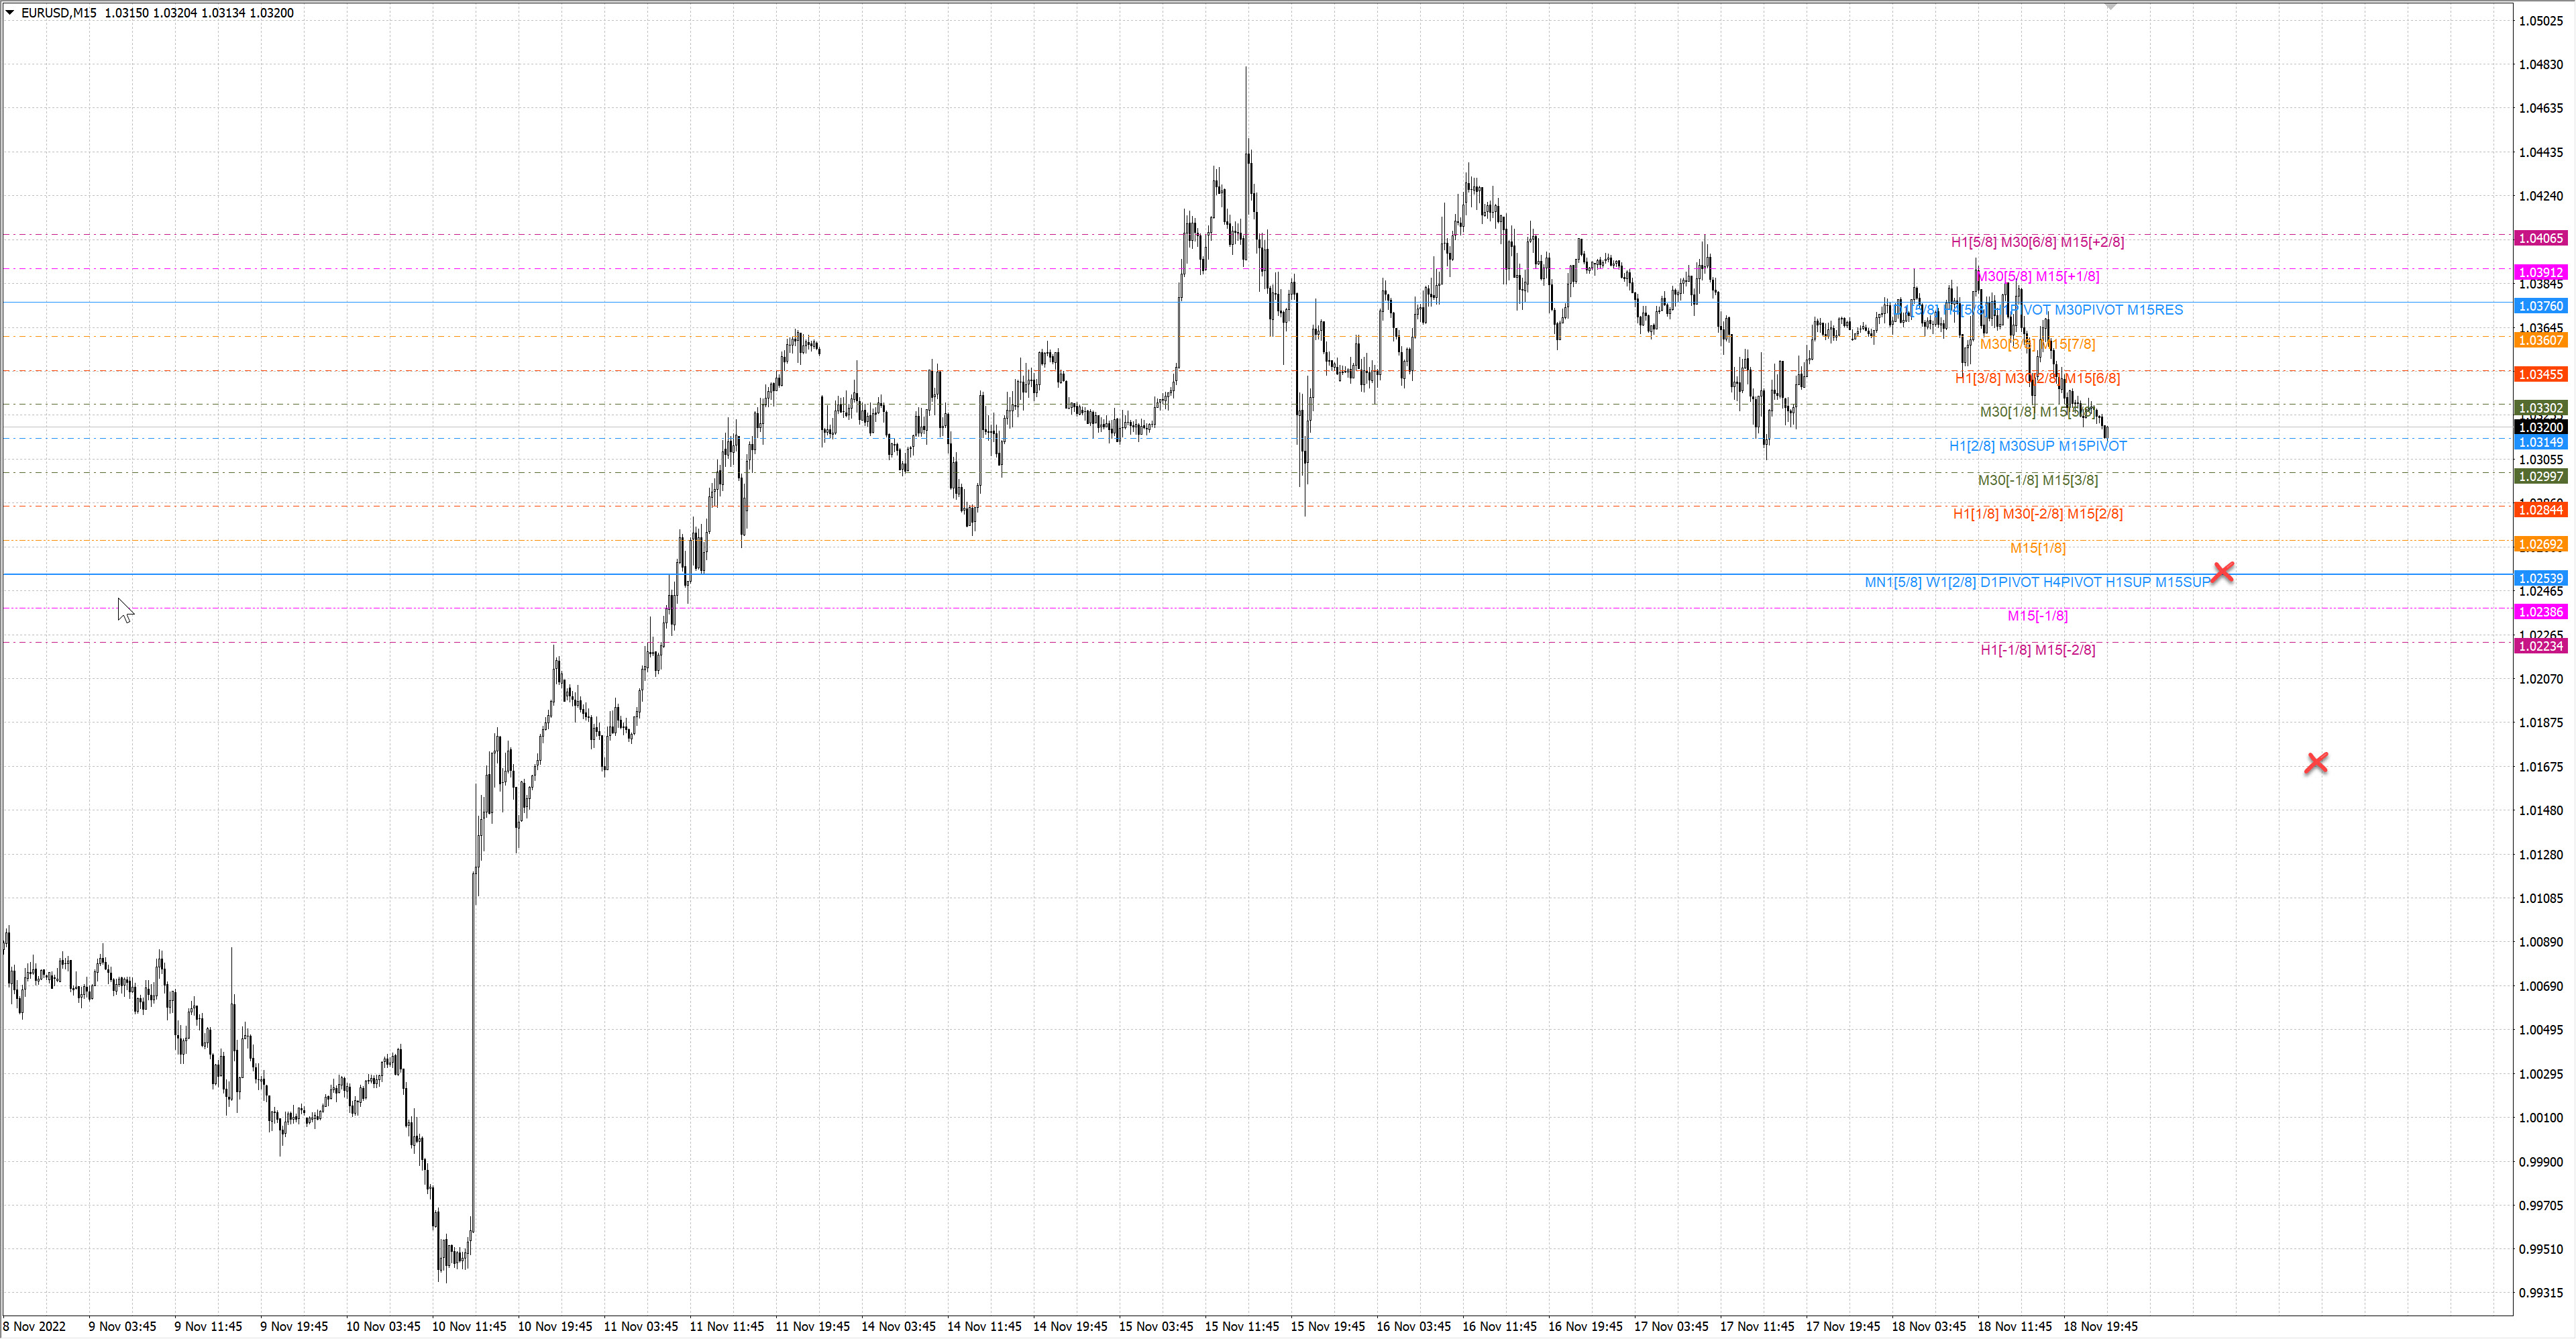Select the 'H1[5/8] M30[6/8] M15[+2/8]' level label
The height and width of the screenshot is (1339, 2576).
pos(2037,242)
